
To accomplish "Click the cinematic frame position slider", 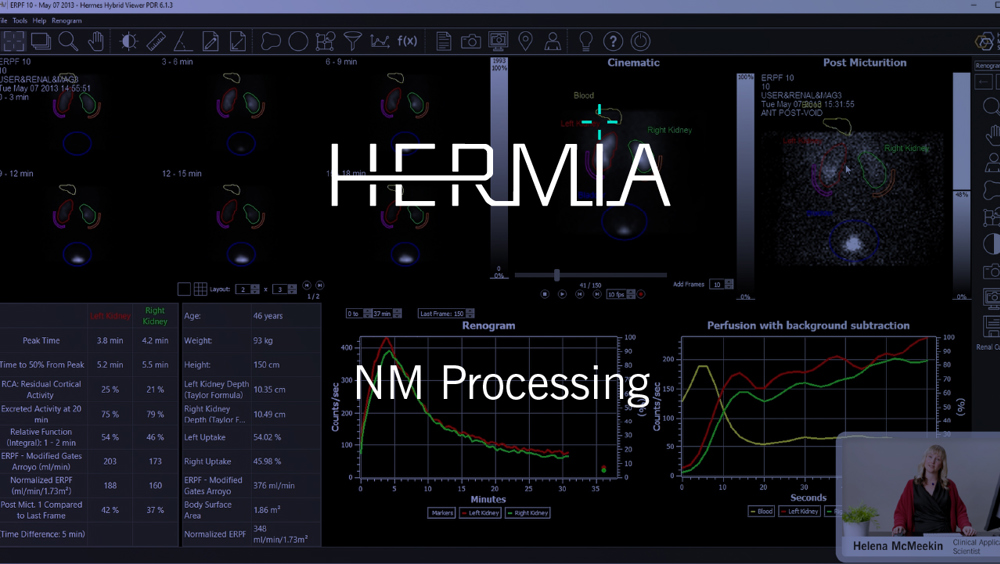I will point(557,275).
